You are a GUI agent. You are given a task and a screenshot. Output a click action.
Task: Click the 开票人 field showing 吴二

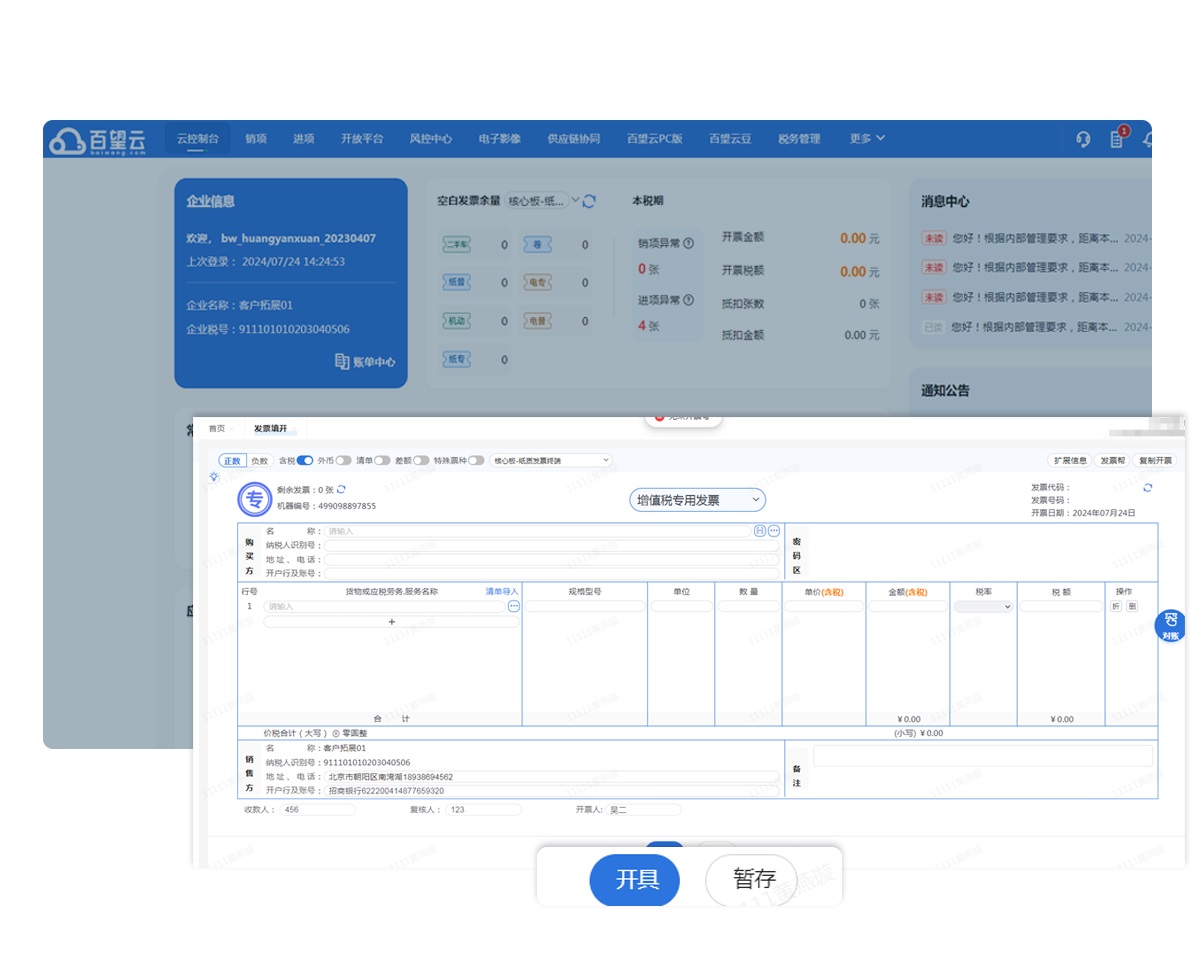tap(644, 810)
